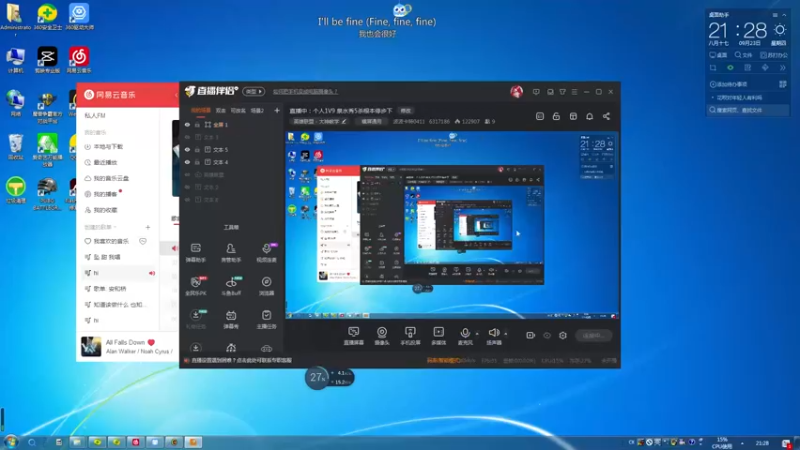The image size is (800, 450).
Task: Open 私人FM in NetEase Music
Action: tap(94, 116)
